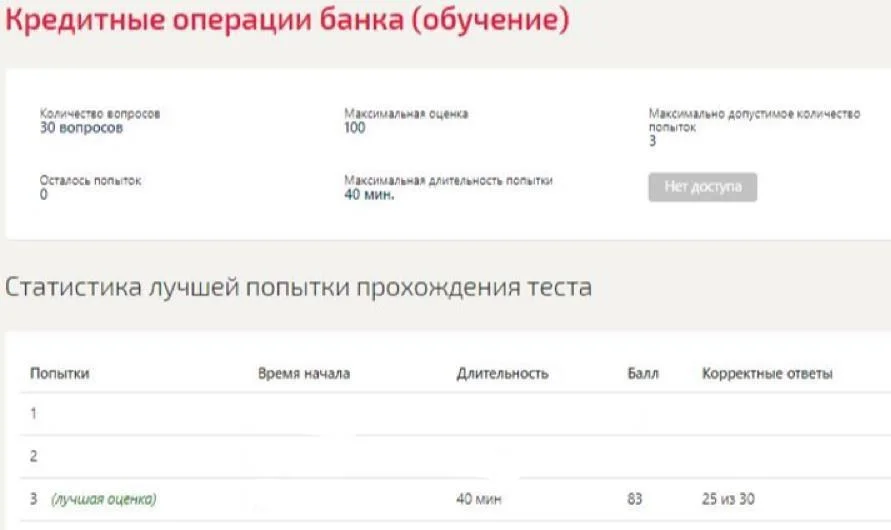The image size is (891, 530).
Task: Click the maximum allowed attempts value 3
Action: click(x=652, y=141)
